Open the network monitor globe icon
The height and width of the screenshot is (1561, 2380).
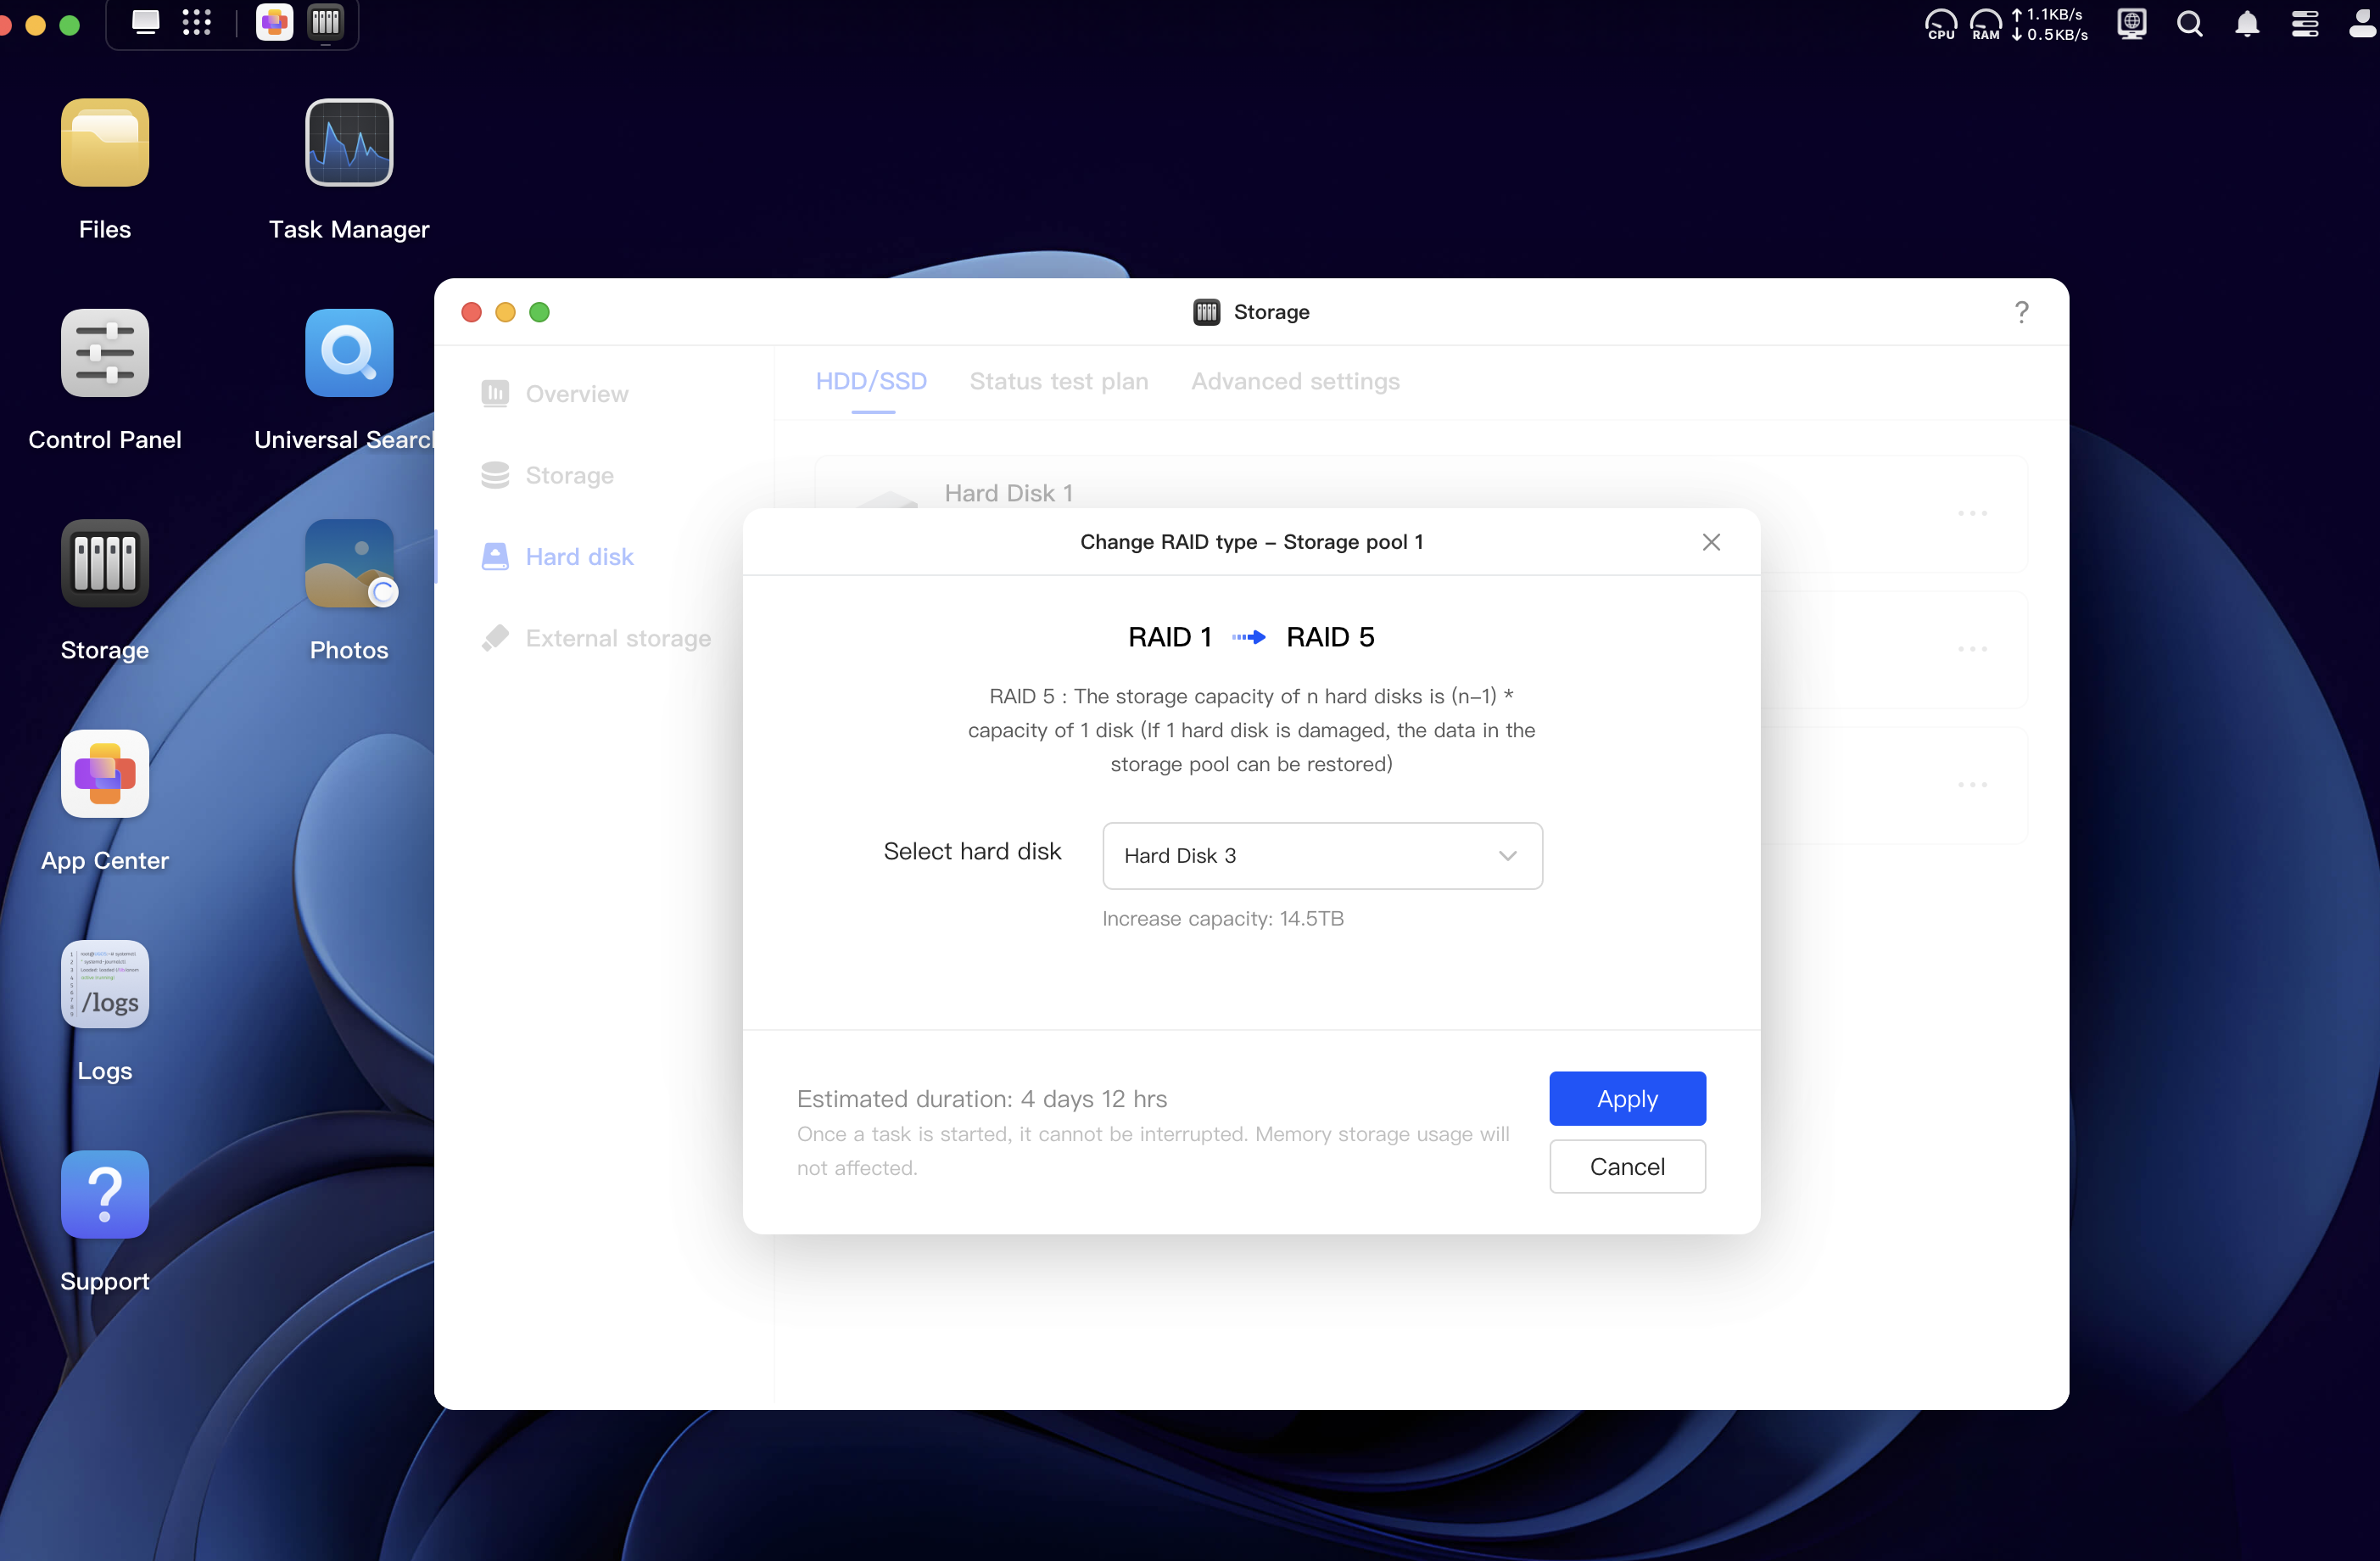coord(2132,24)
